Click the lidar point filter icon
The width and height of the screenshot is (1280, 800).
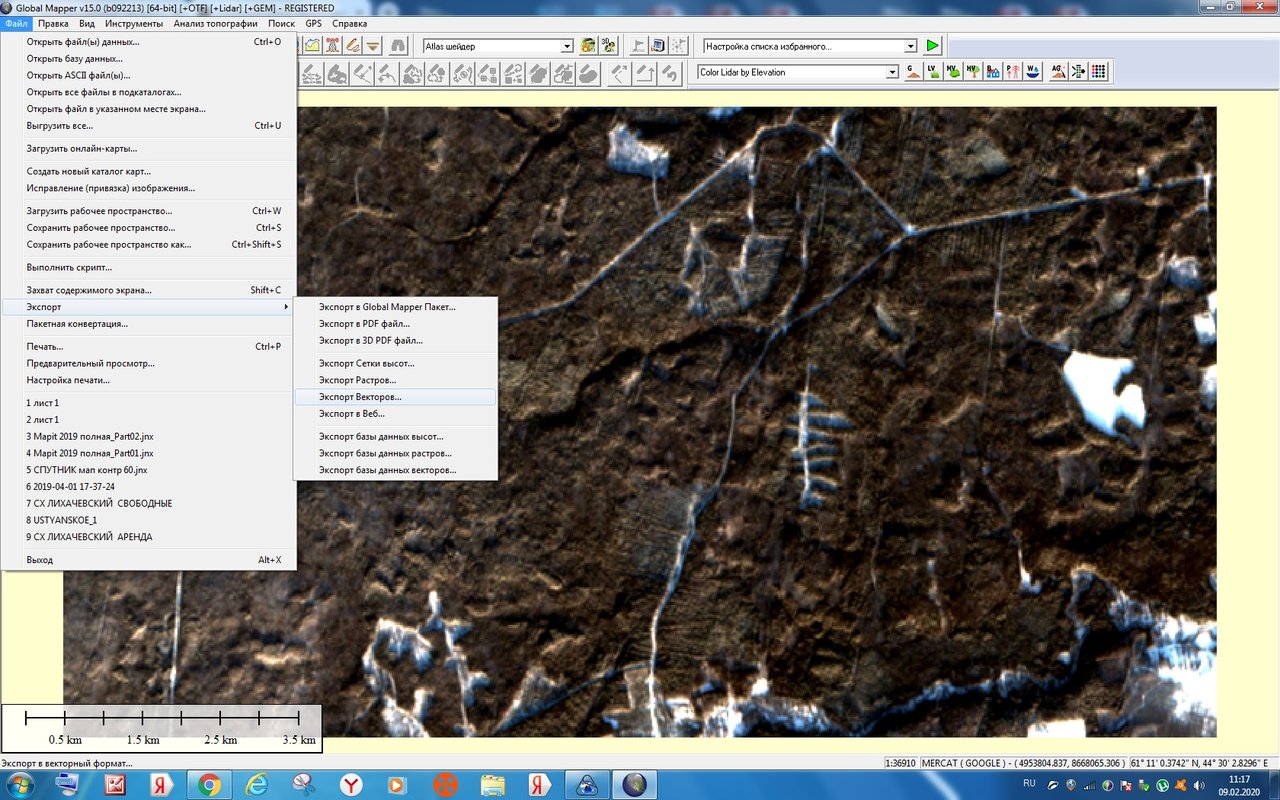click(x=1078, y=72)
